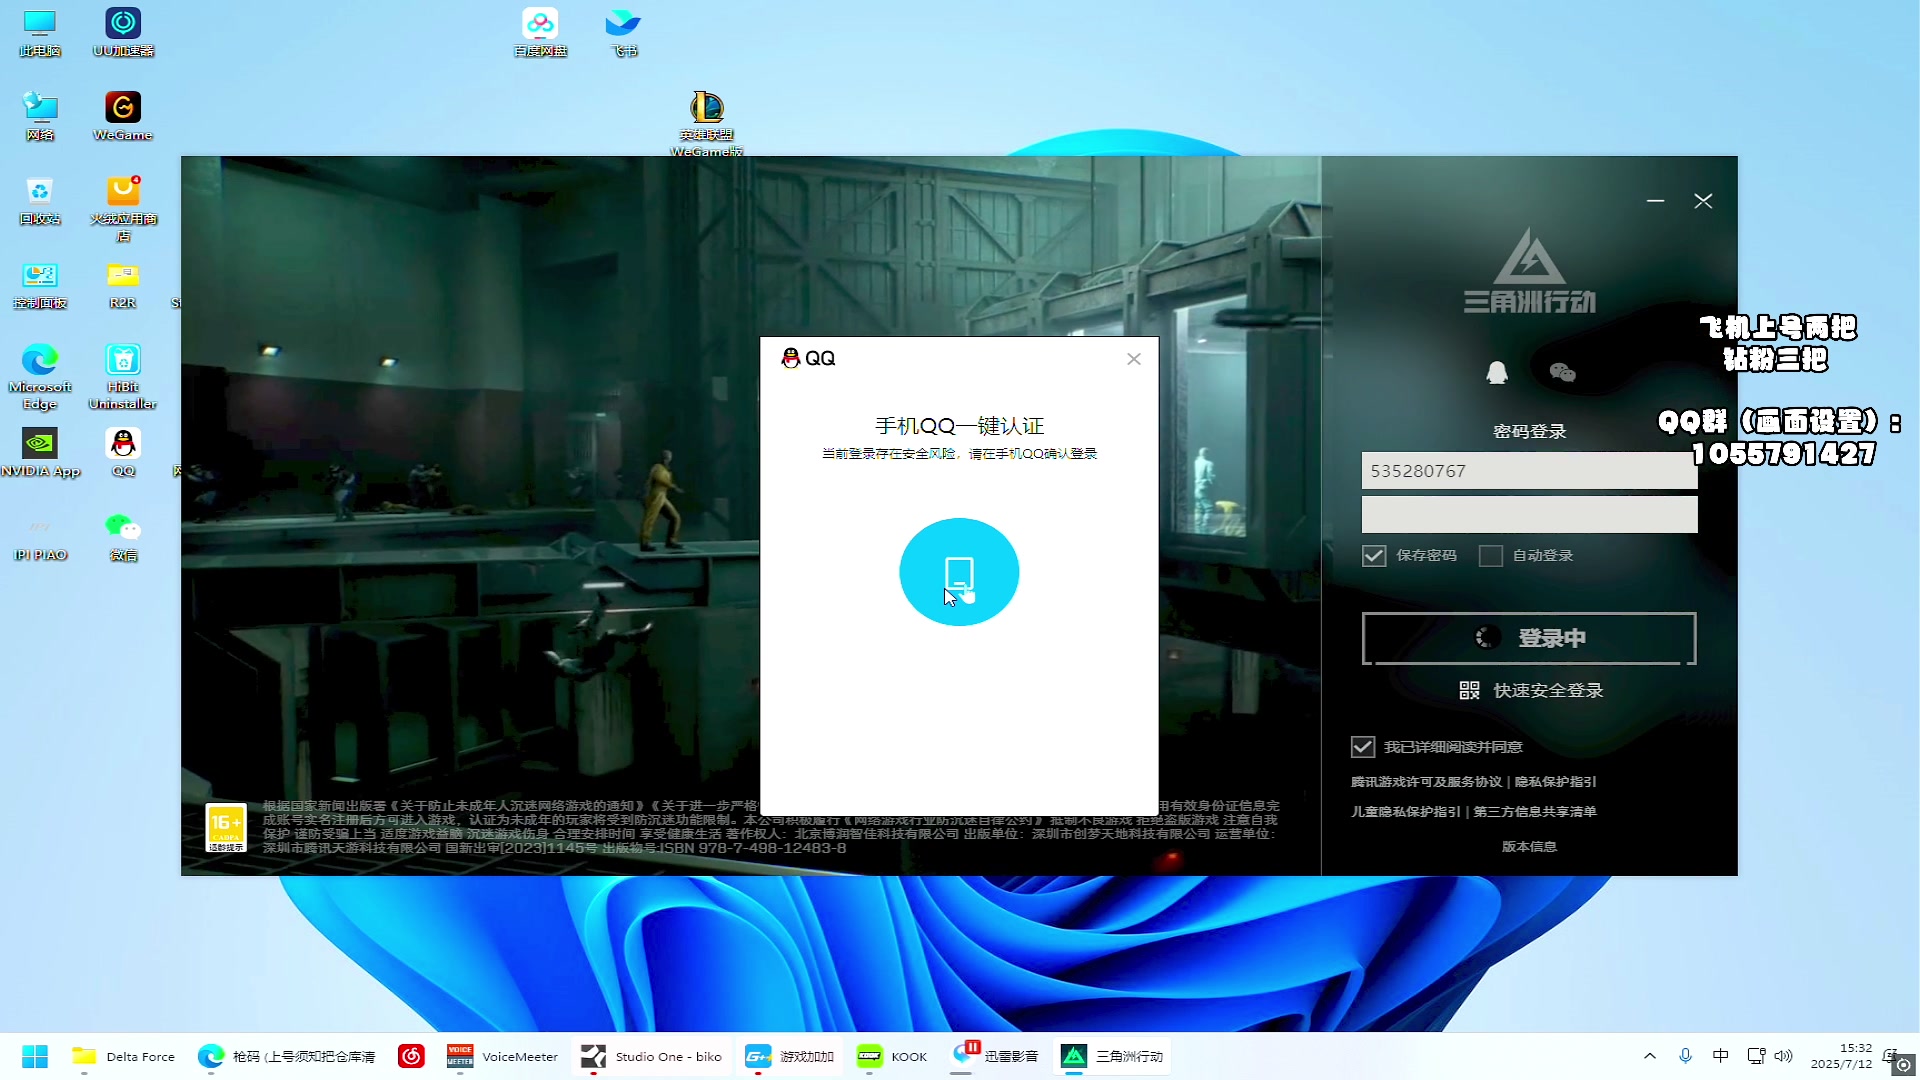Launch the 微信 desktop shortcut
1920x1080 pixels.
123,536
